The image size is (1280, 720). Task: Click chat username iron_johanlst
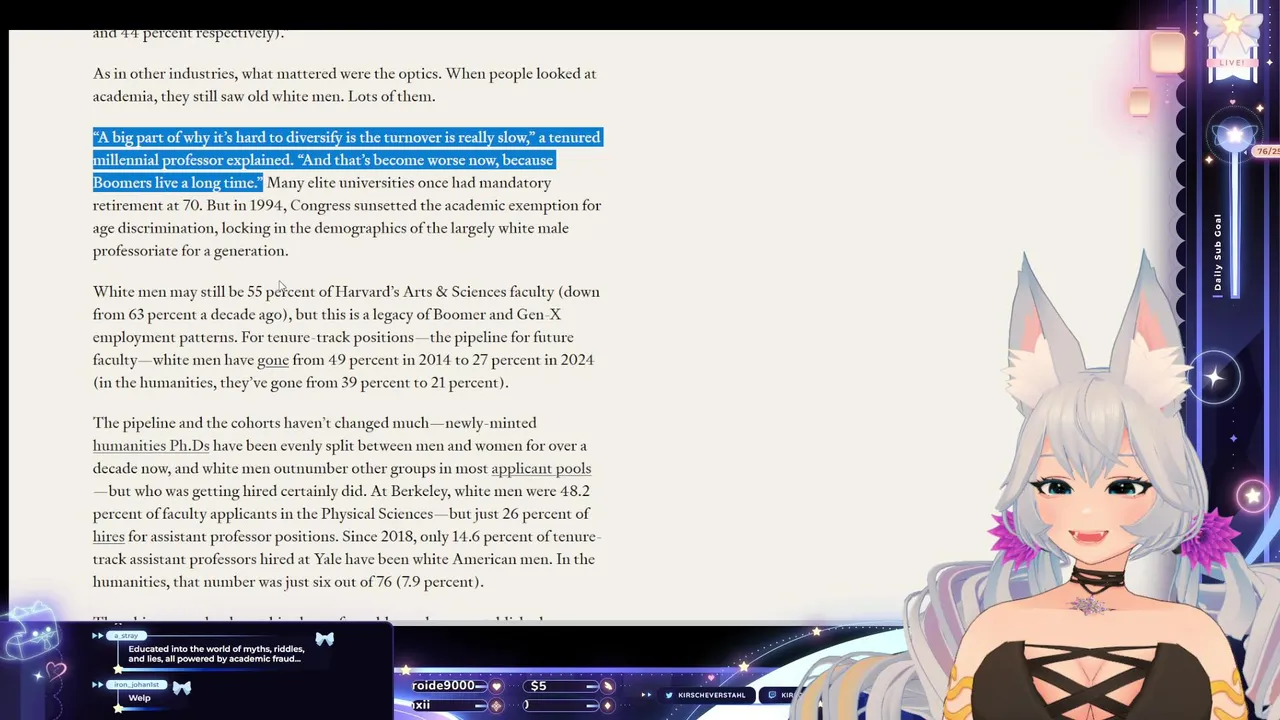(x=136, y=685)
